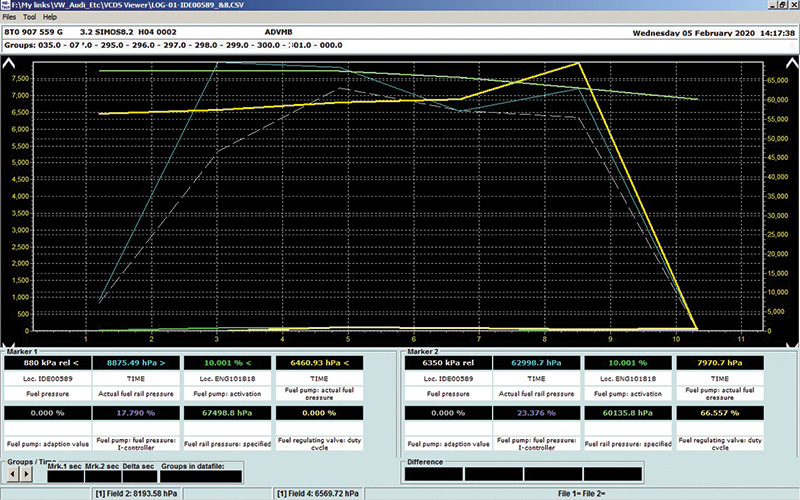Image resolution: width=800 pixels, height=500 pixels.
Task: Select Marker 1 value 67498.8 hPa
Action: pos(227,413)
